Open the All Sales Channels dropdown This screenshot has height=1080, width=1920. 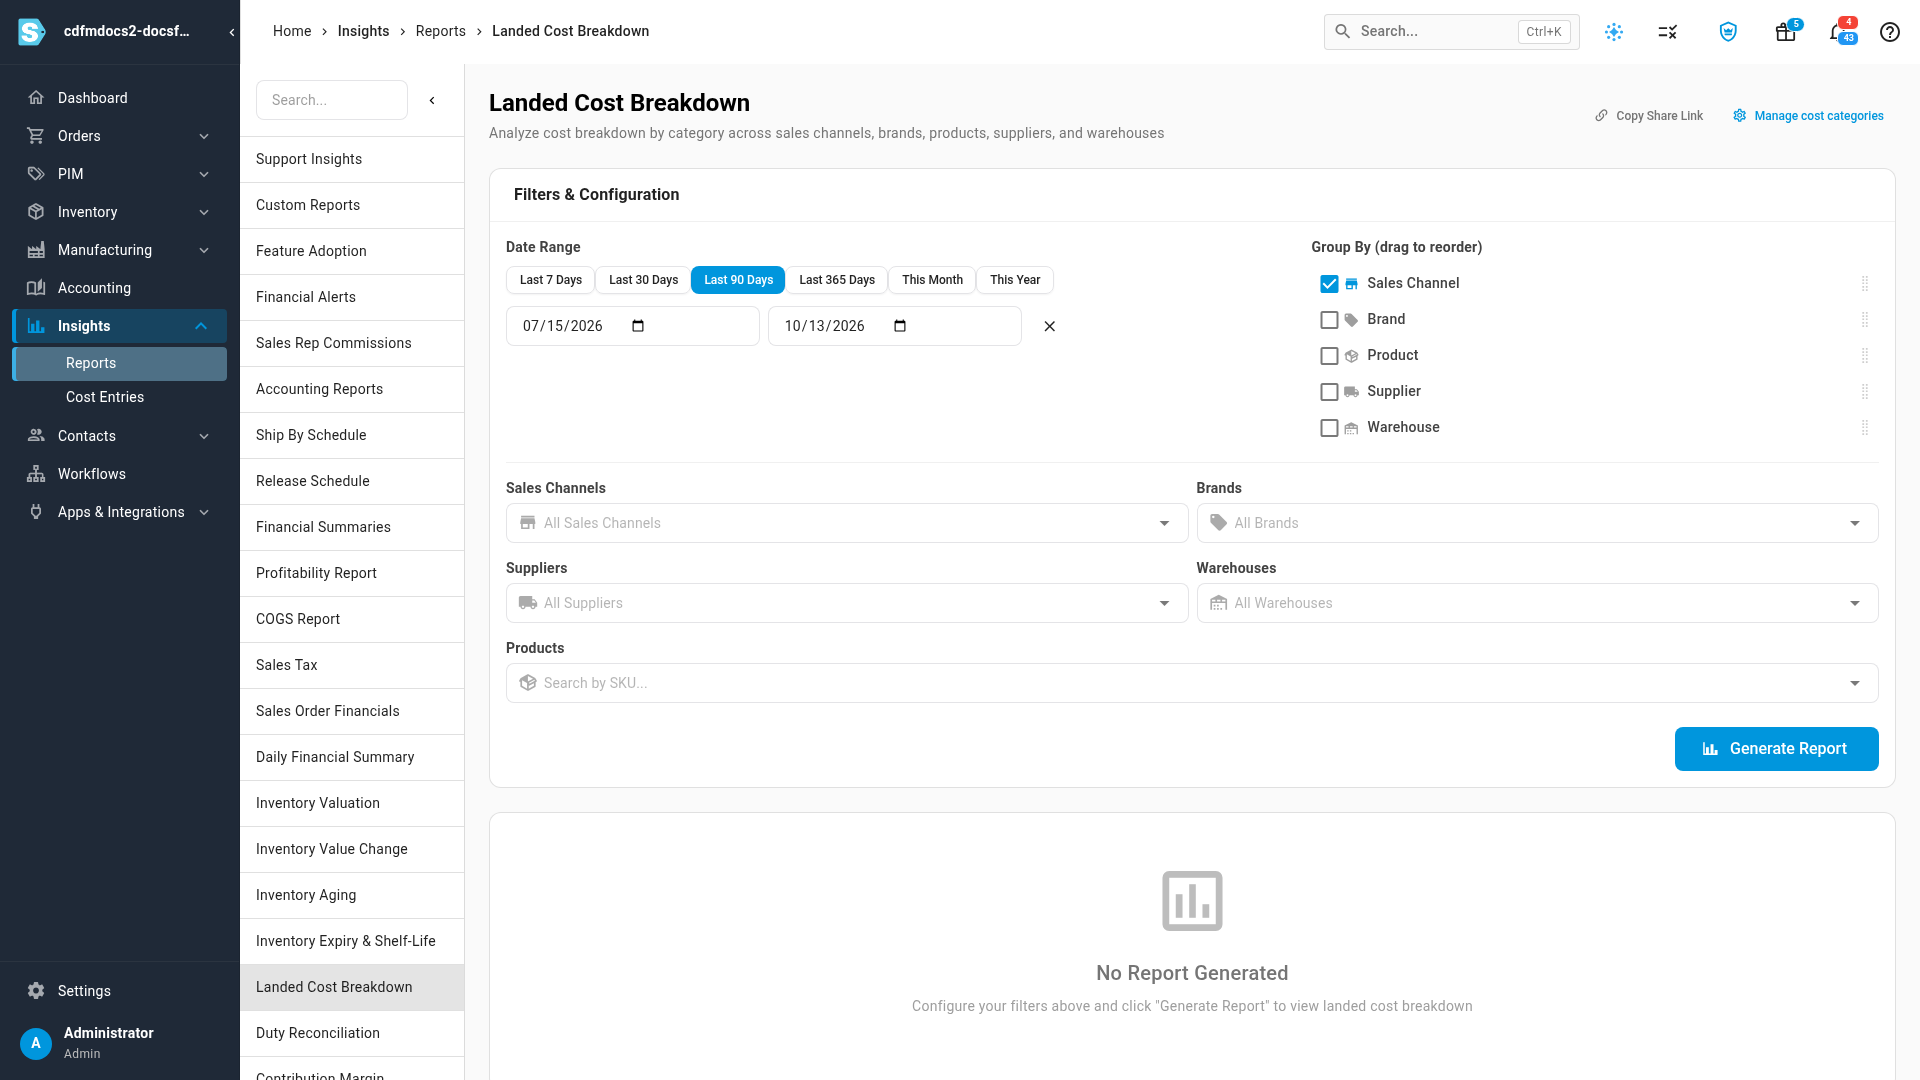point(846,523)
